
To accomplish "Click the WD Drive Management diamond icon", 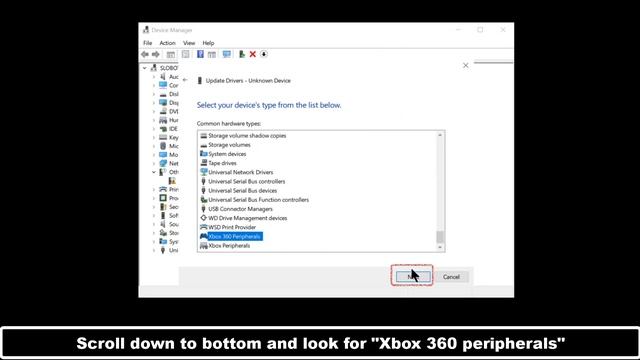I will tap(203, 218).
